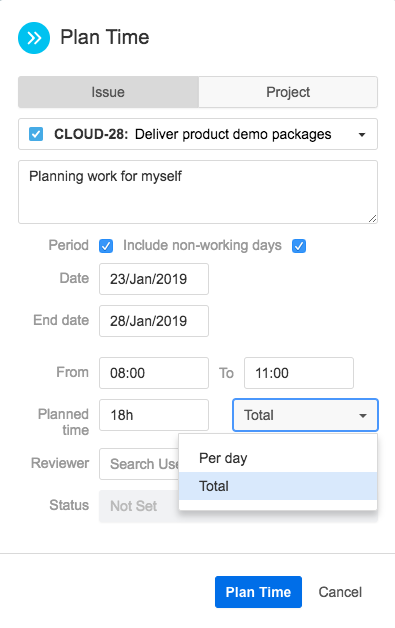Toggle Include non-working days checkbox

[299, 246]
